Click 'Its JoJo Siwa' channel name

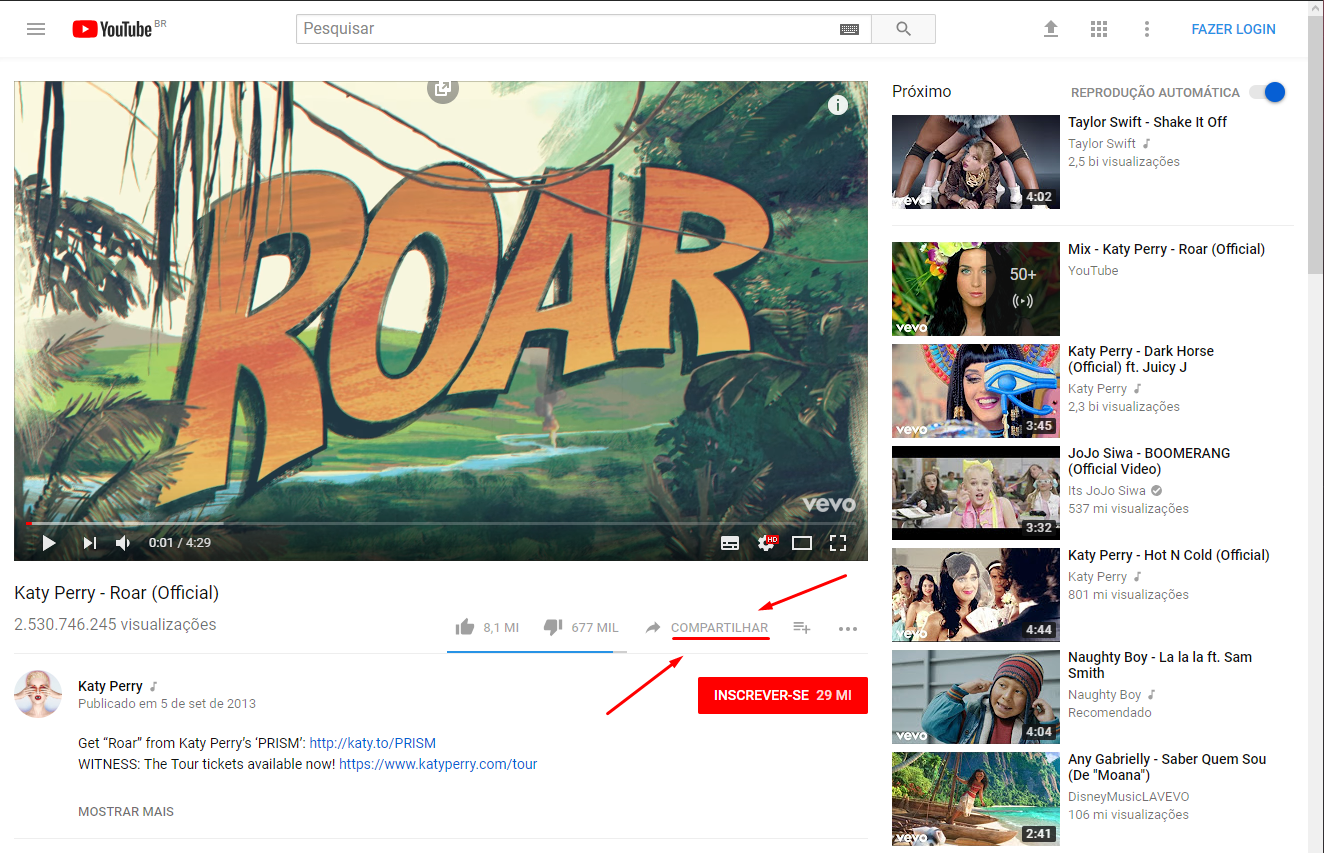tap(1107, 491)
